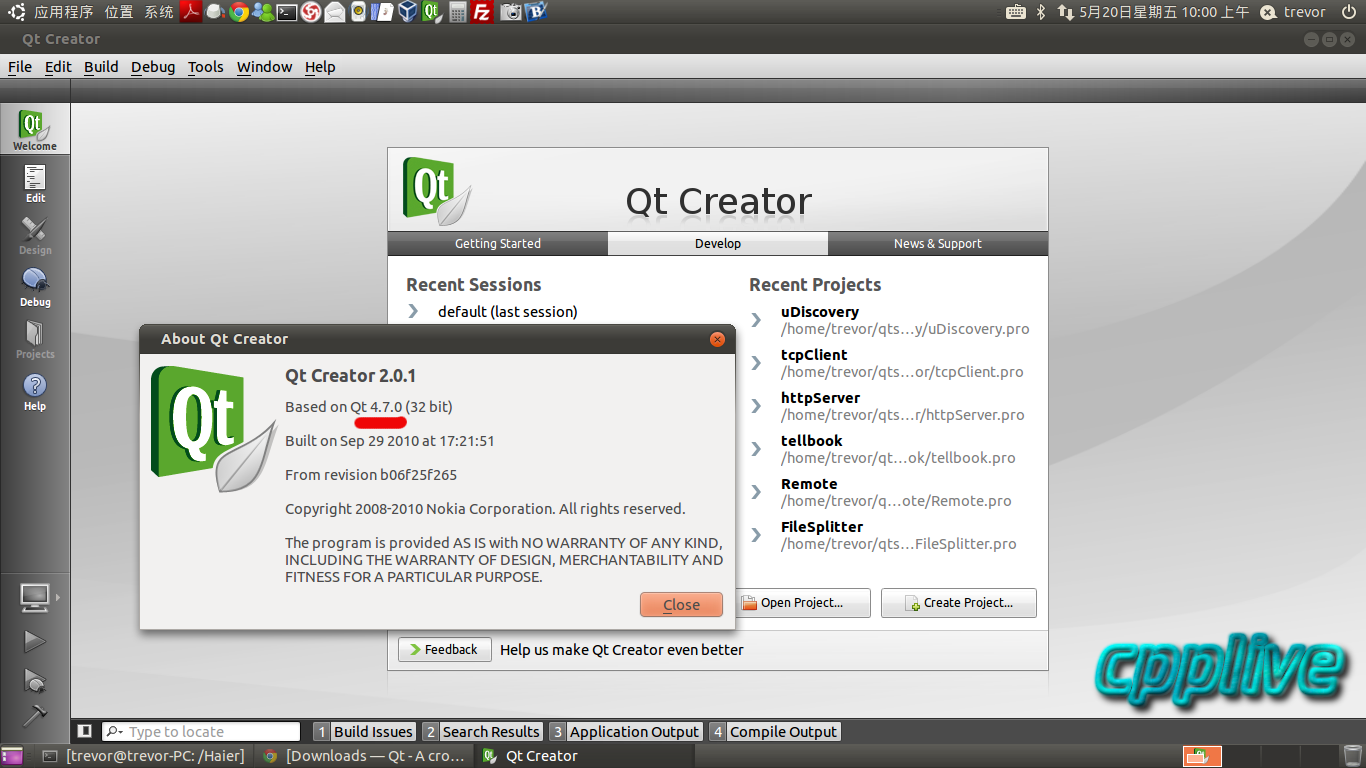Click the chevron beside uDiscovery

[757, 320]
